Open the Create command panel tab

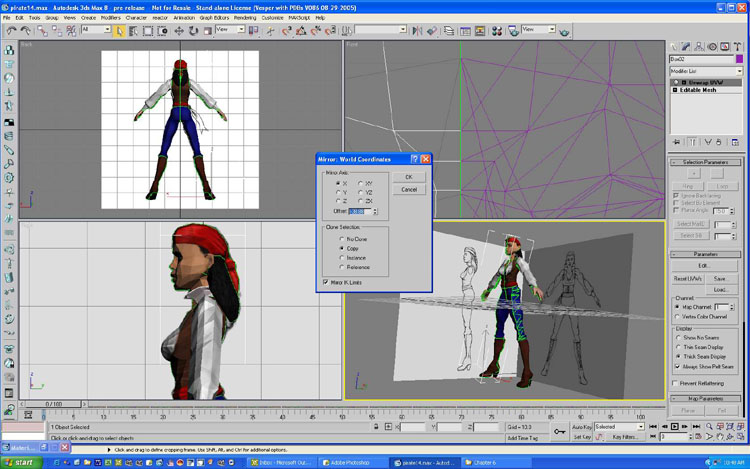pos(675,46)
